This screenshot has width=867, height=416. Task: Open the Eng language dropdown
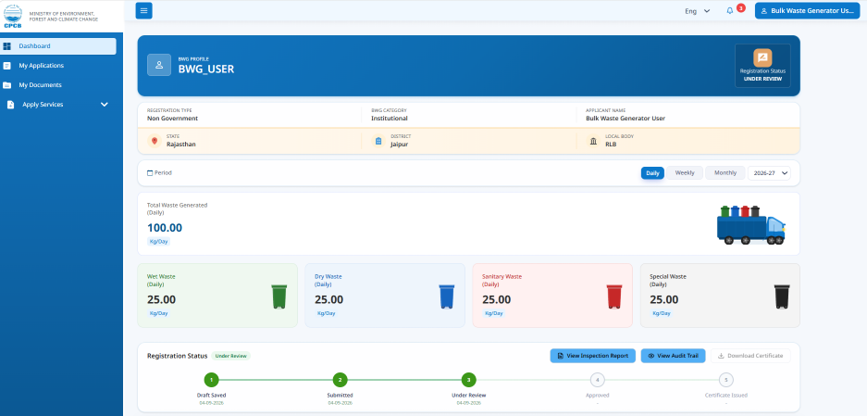[697, 11]
